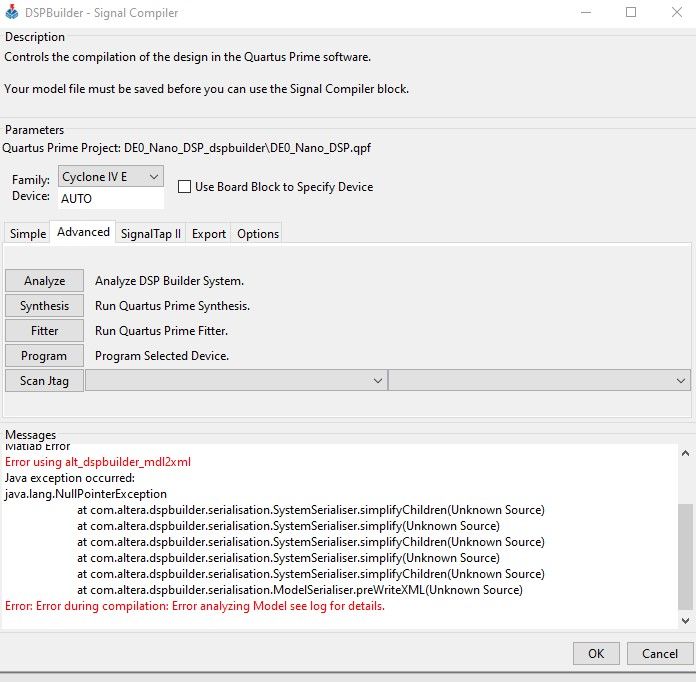Open the SignalTap II tab
The height and width of the screenshot is (682, 696).
(x=150, y=234)
